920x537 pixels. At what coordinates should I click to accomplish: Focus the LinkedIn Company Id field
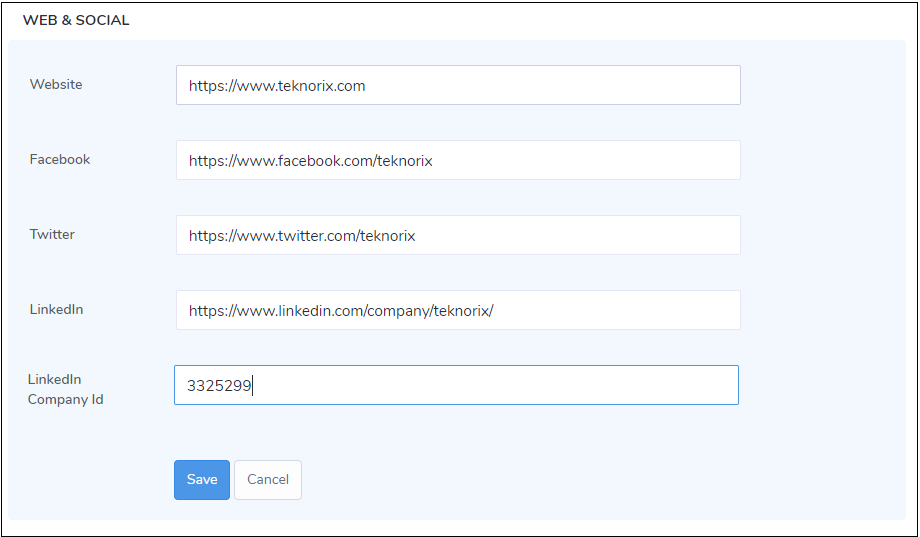coord(456,385)
